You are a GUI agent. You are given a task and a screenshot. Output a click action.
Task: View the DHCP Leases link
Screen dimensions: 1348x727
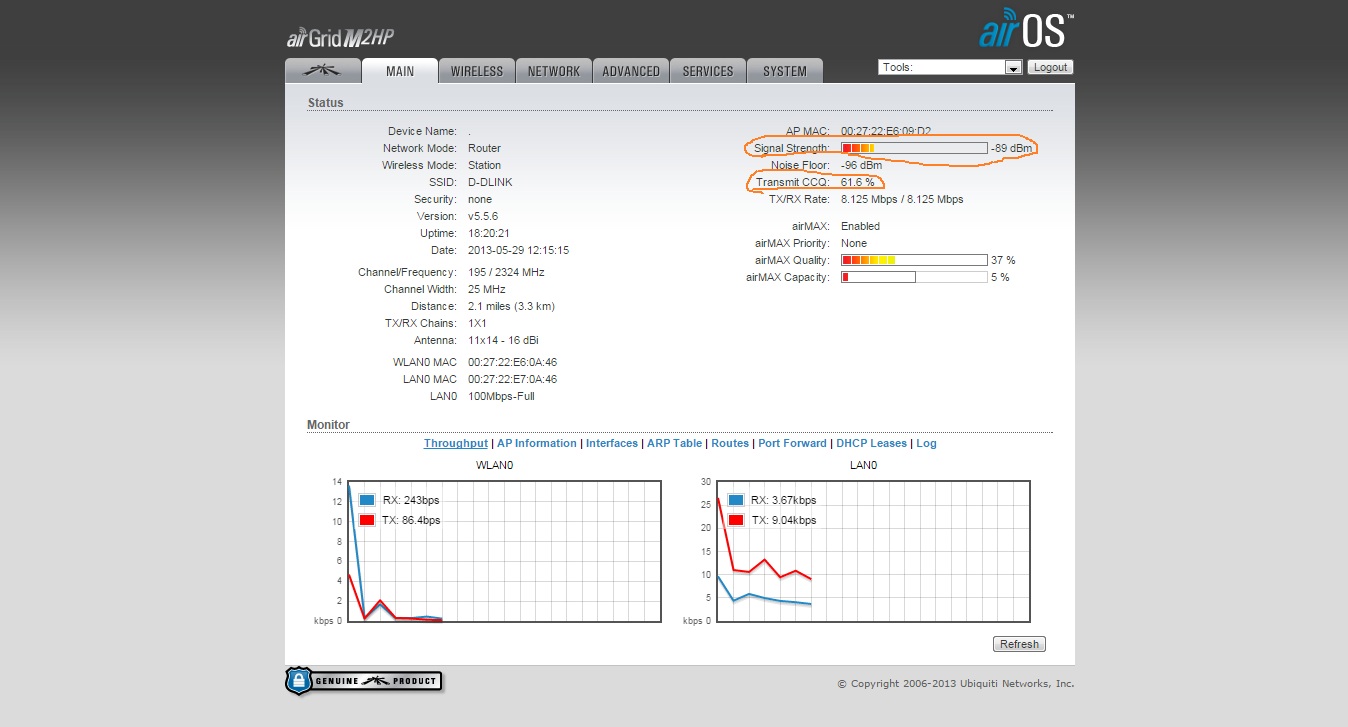[x=872, y=443]
